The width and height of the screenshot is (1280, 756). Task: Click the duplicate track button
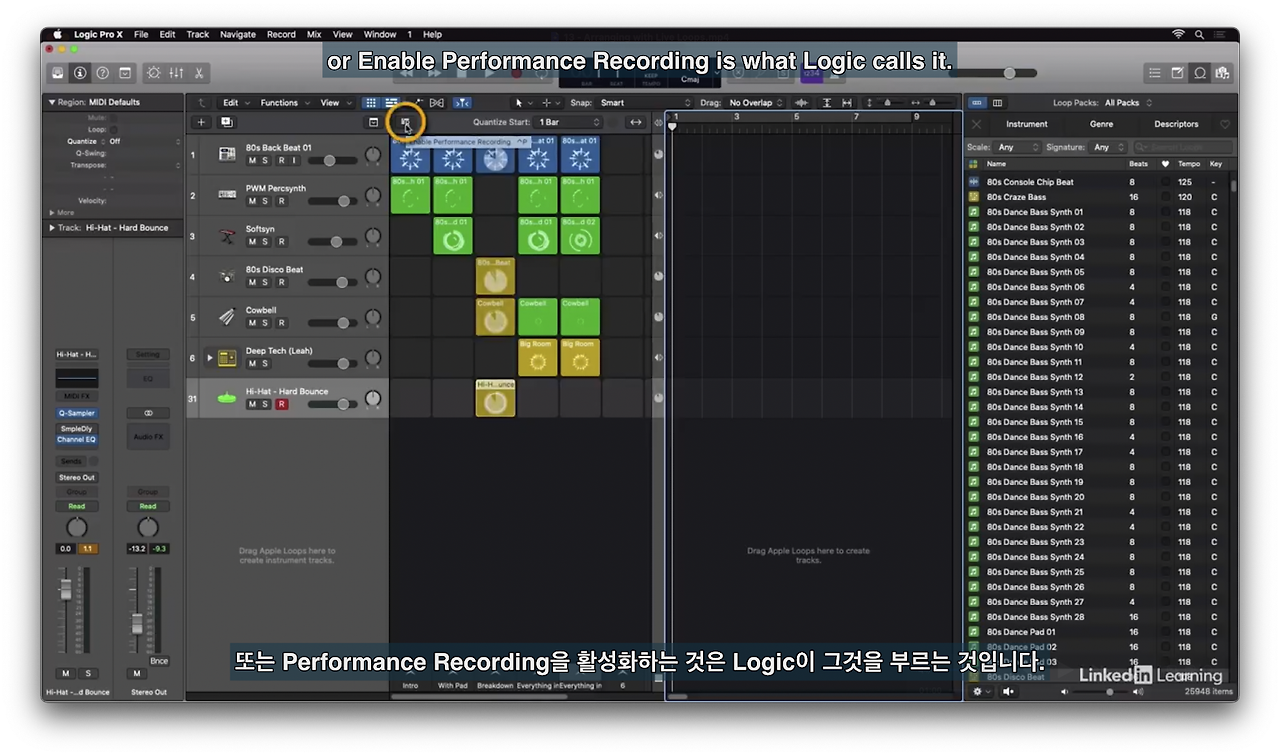[226, 122]
